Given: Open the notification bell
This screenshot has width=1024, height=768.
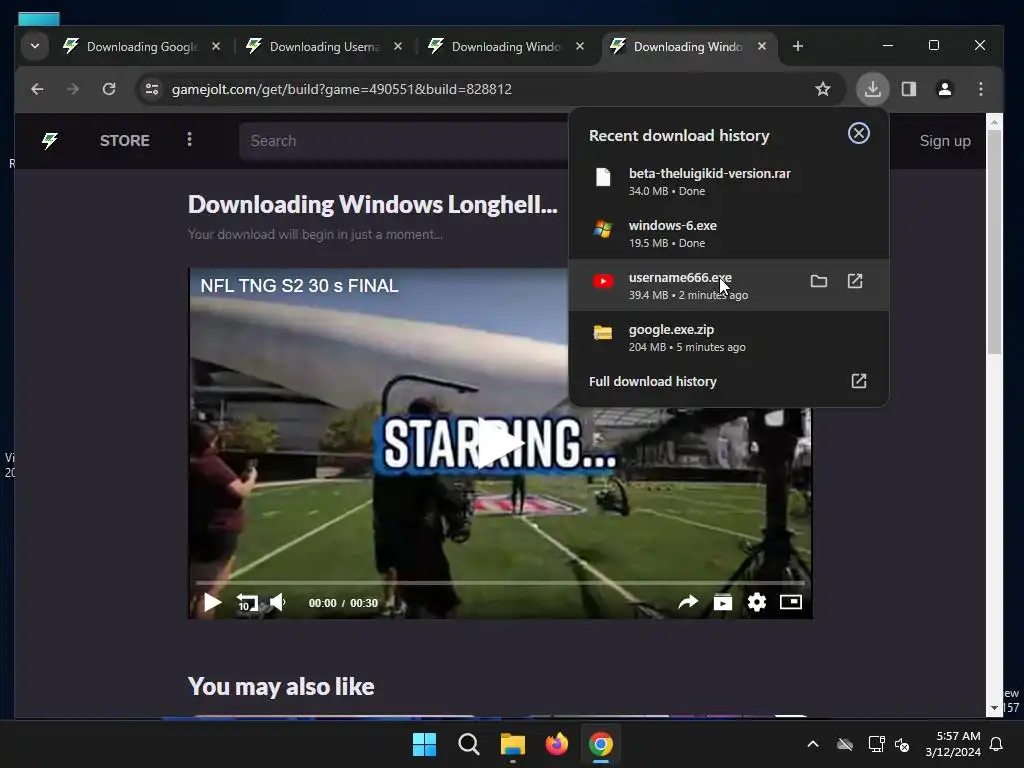Looking at the screenshot, I should pyautogui.click(x=996, y=744).
